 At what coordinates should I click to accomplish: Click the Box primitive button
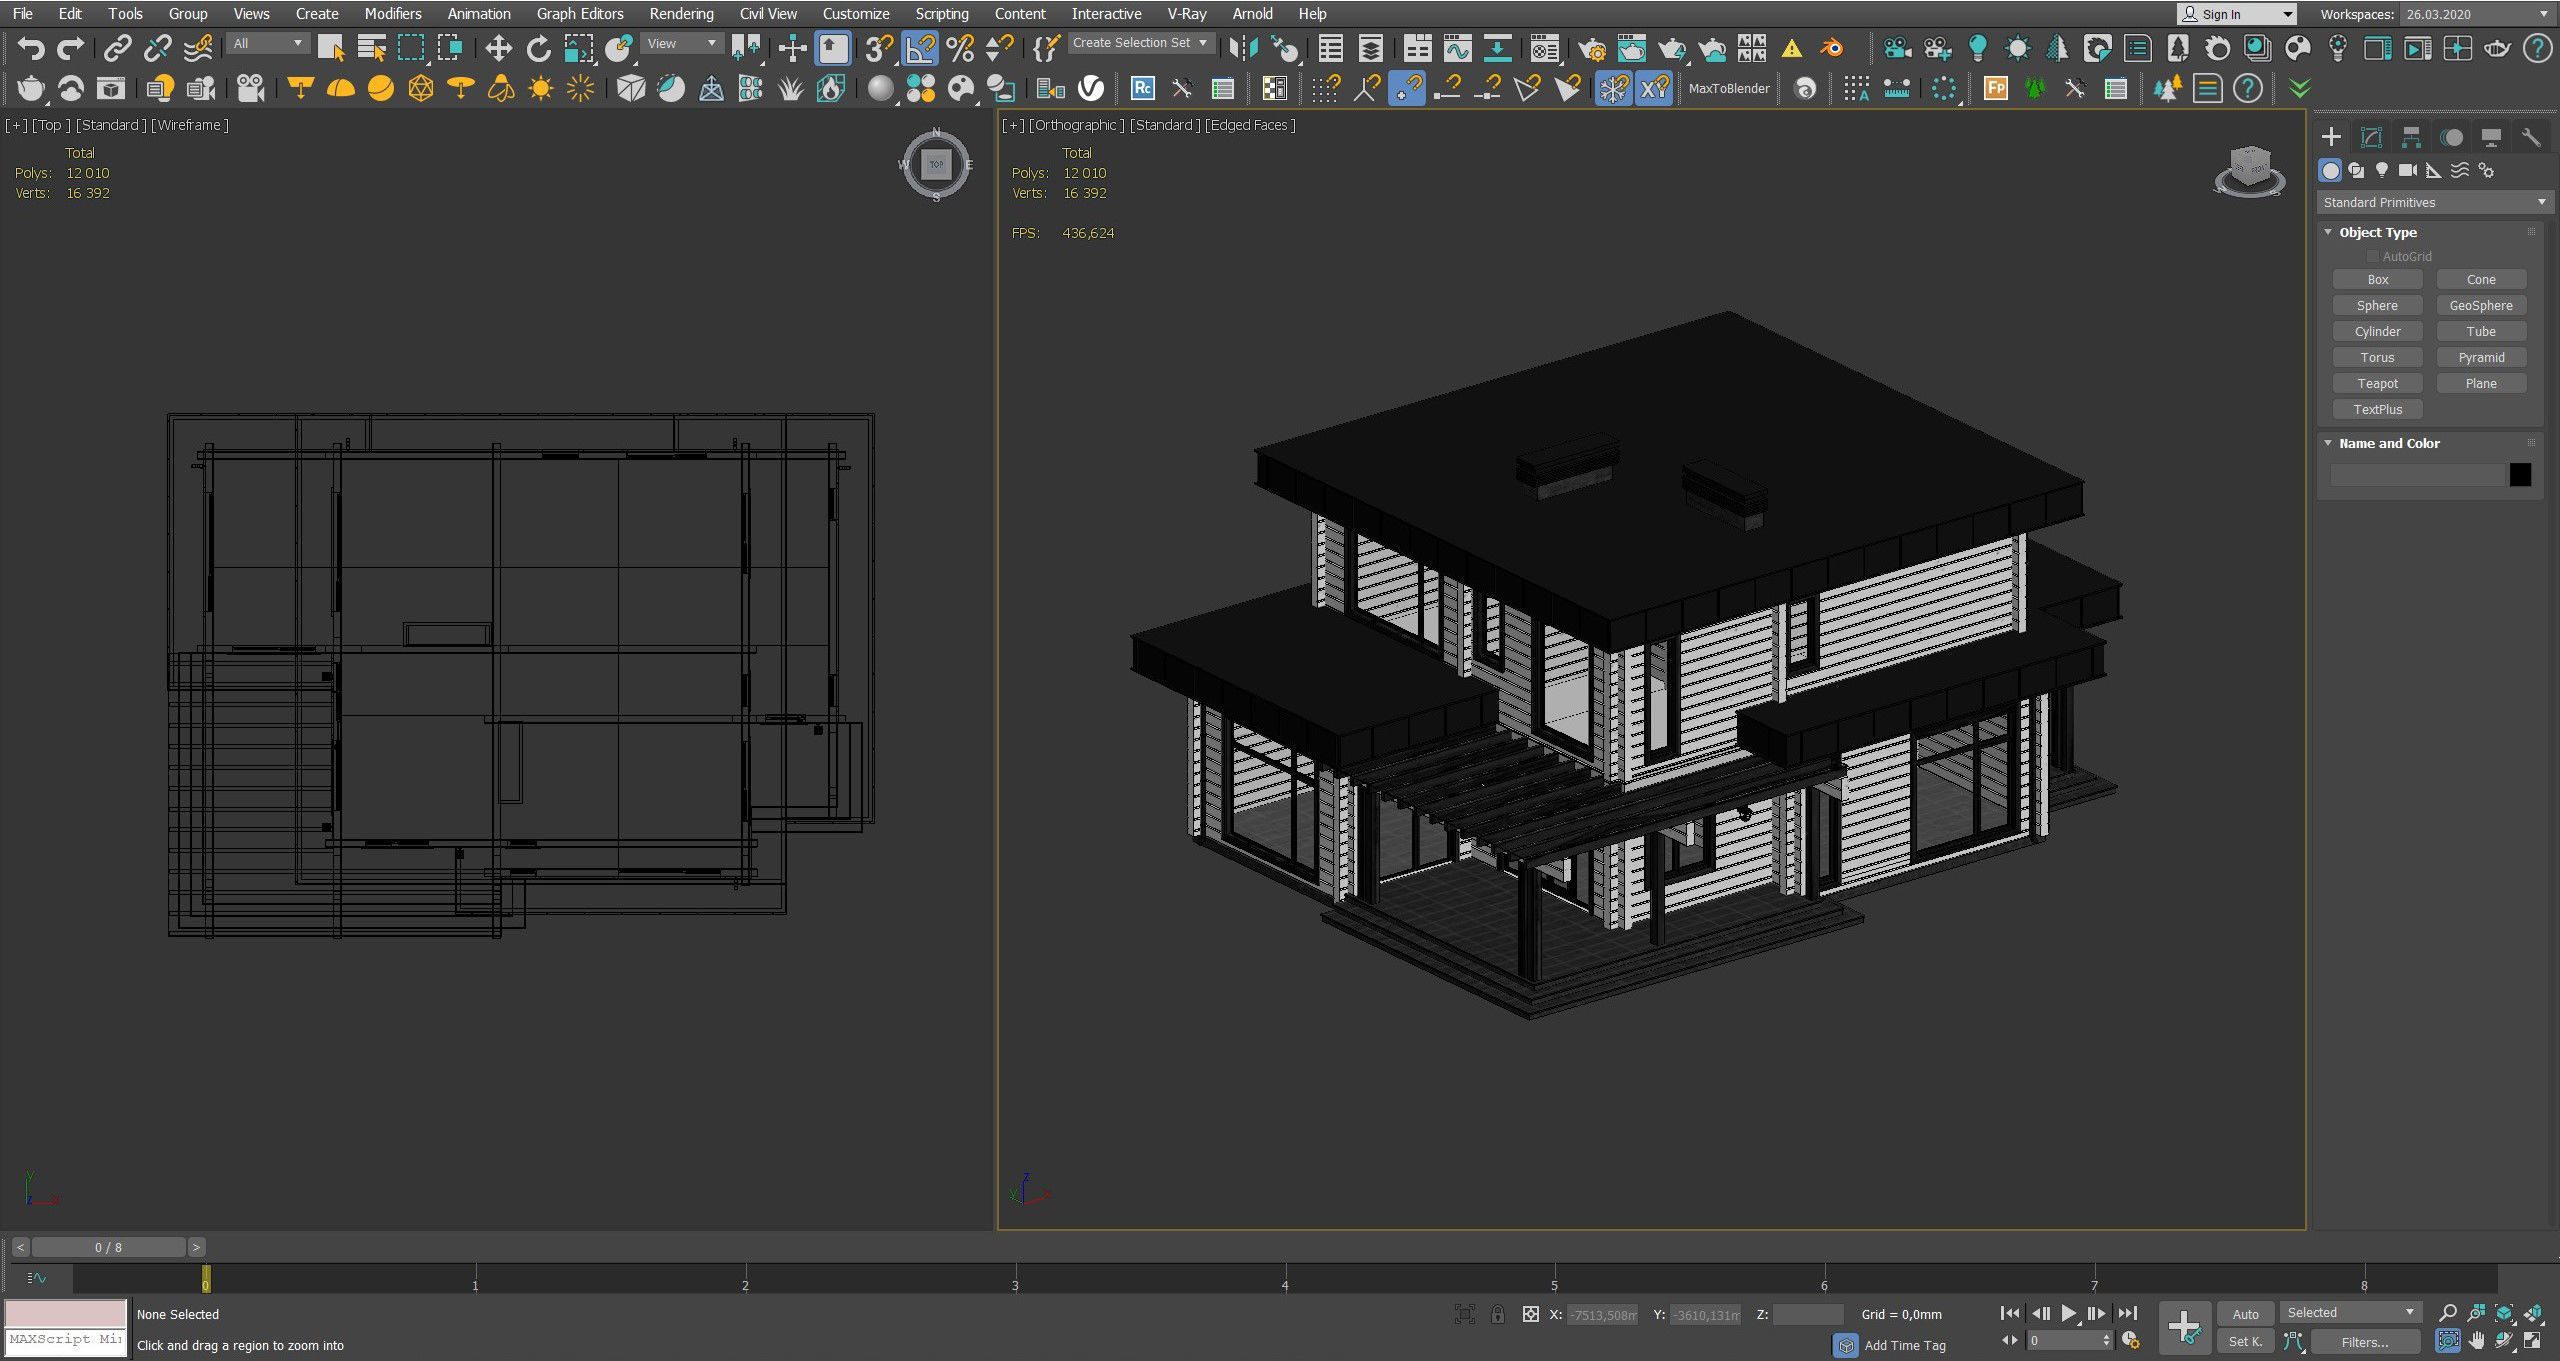click(x=2377, y=280)
